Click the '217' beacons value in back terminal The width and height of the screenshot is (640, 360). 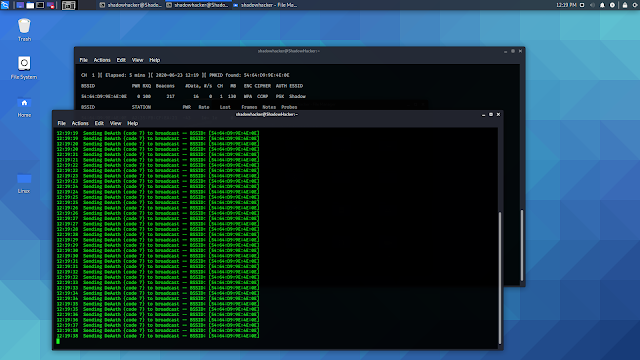pos(171,96)
